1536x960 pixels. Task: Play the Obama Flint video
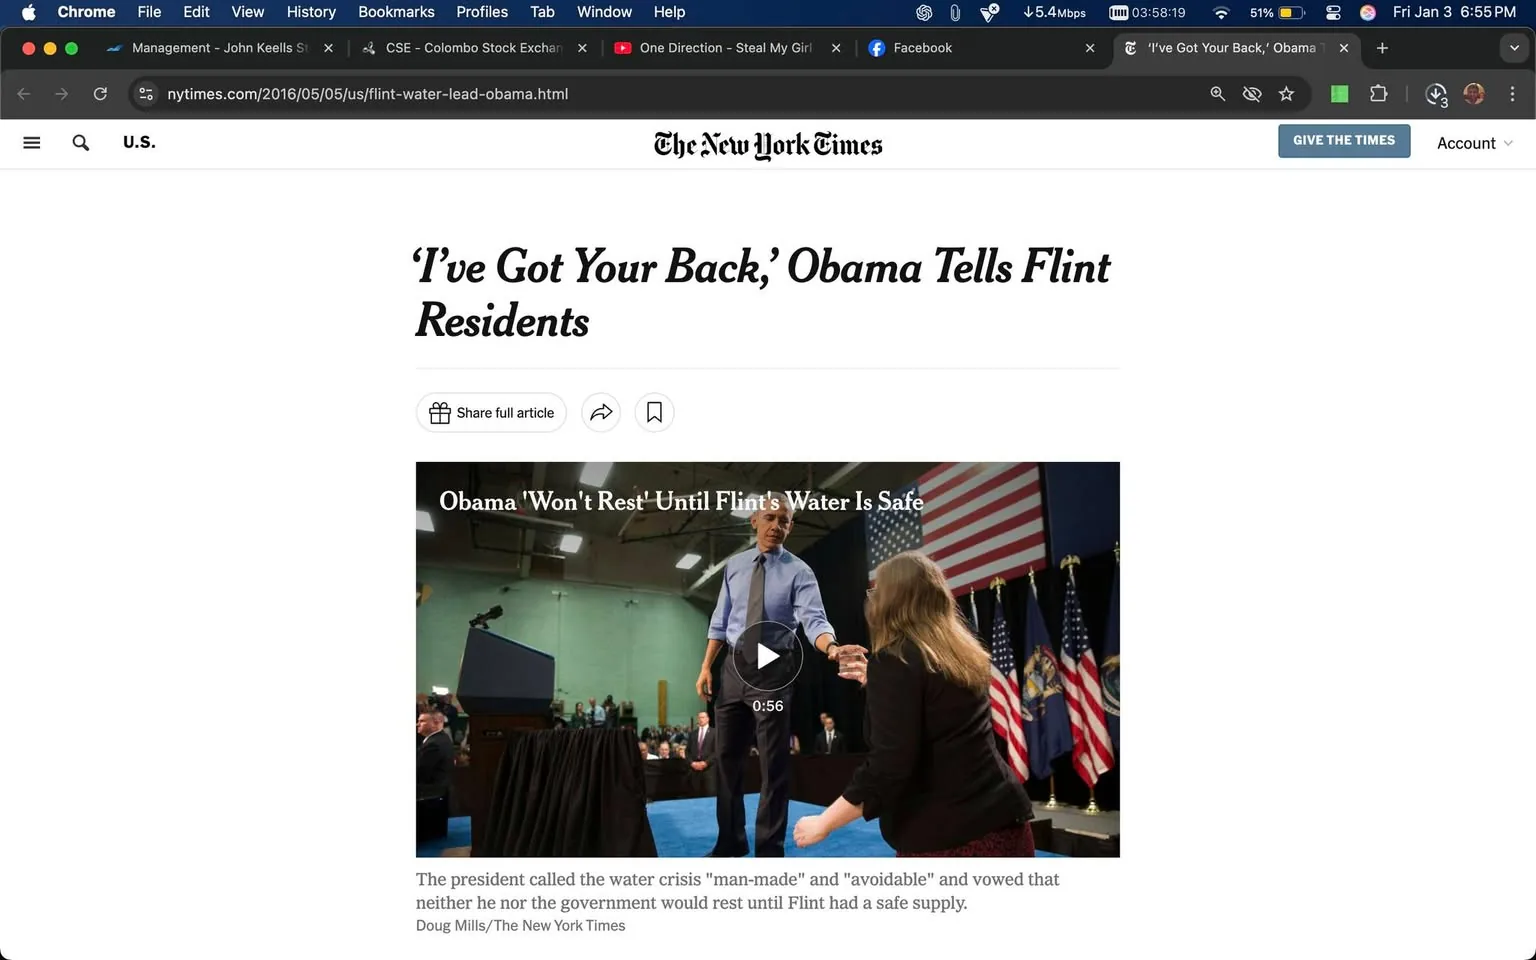click(768, 656)
